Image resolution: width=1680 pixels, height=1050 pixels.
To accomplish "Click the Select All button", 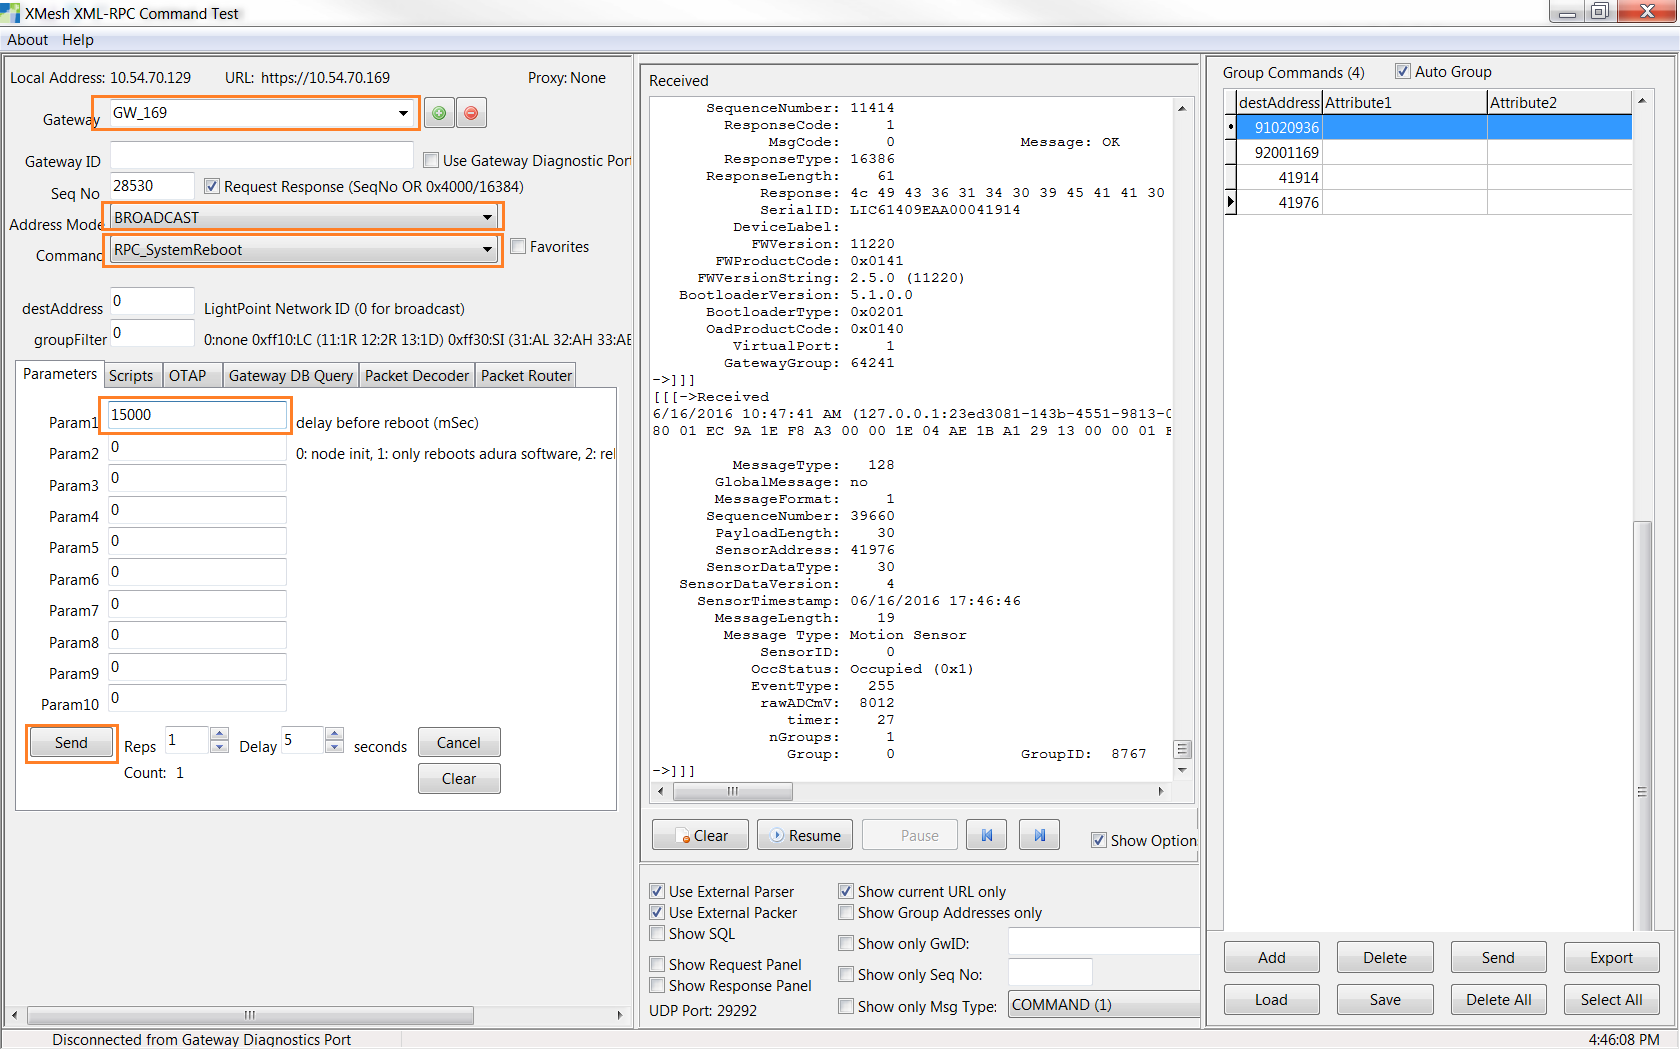I will pyautogui.click(x=1612, y=999).
